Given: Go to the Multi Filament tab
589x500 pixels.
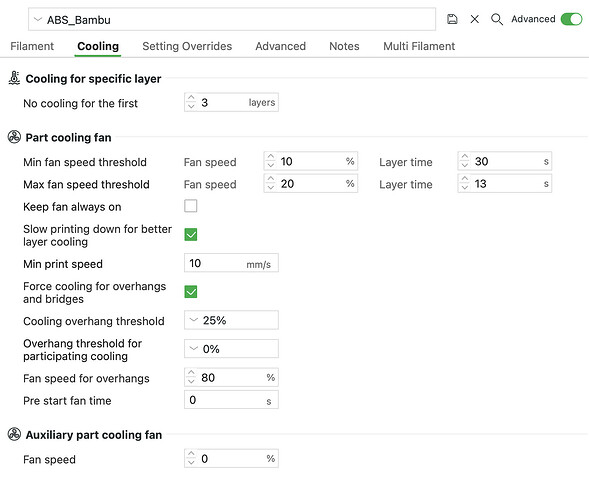Looking at the screenshot, I should click(x=419, y=46).
